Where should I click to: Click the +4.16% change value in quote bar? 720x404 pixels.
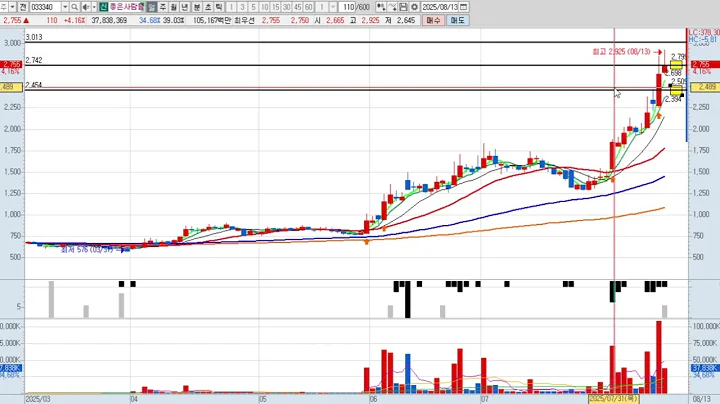coord(74,20)
